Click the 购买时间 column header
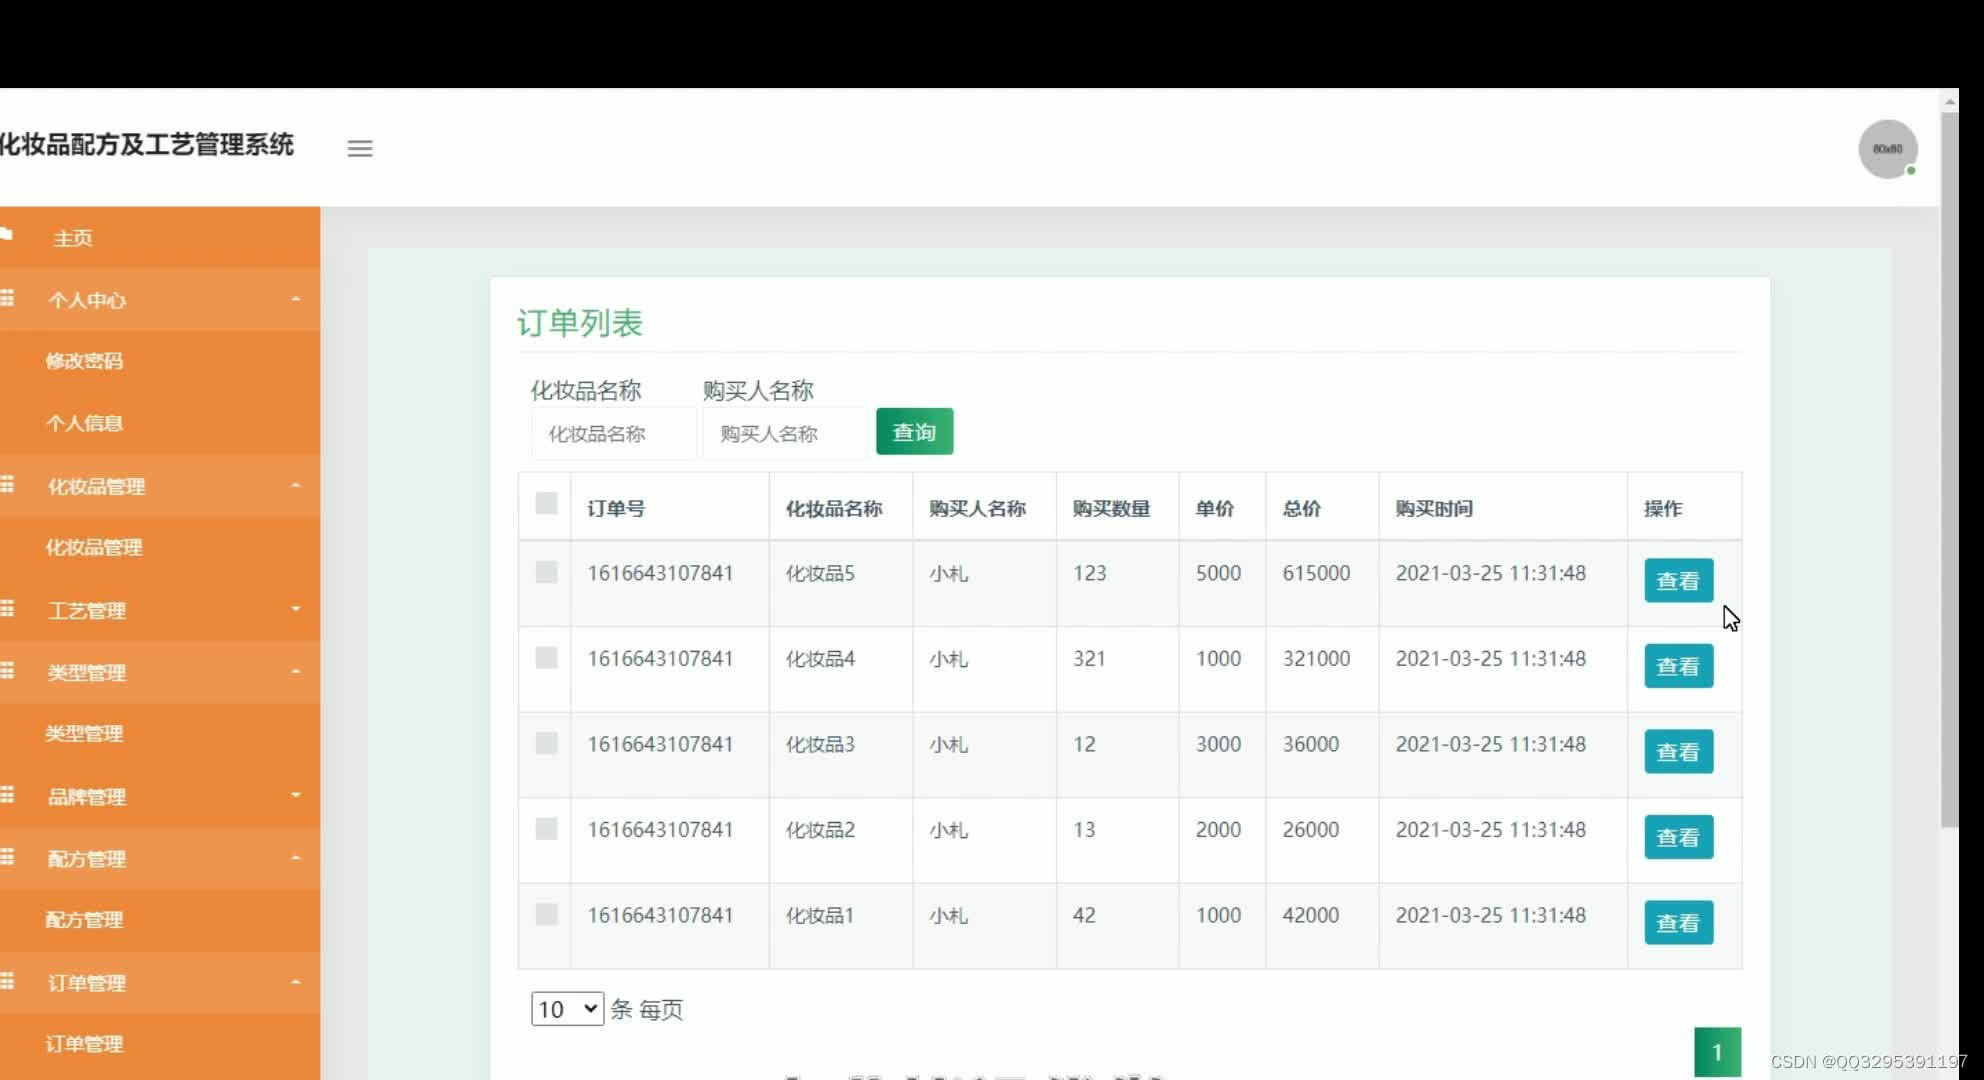This screenshot has width=1984, height=1080. [1434, 508]
